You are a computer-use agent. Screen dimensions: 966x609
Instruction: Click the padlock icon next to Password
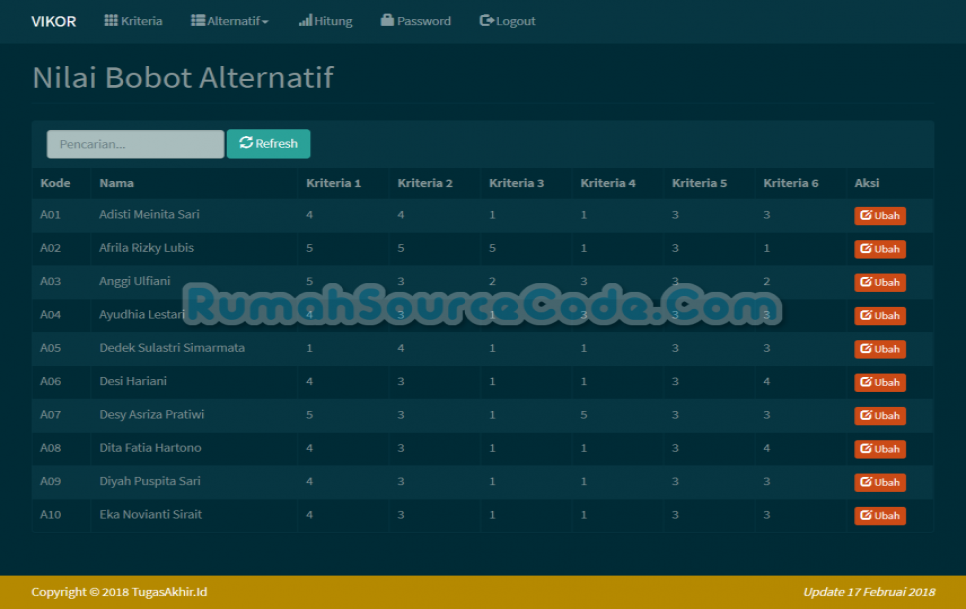click(386, 20)
